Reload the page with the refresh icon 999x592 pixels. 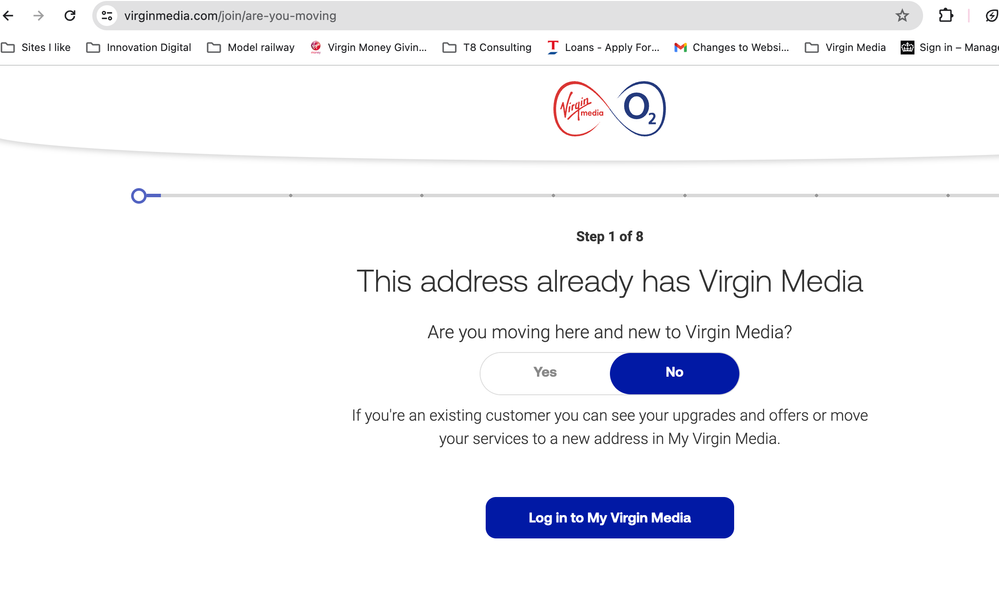[x=70, y=15]
